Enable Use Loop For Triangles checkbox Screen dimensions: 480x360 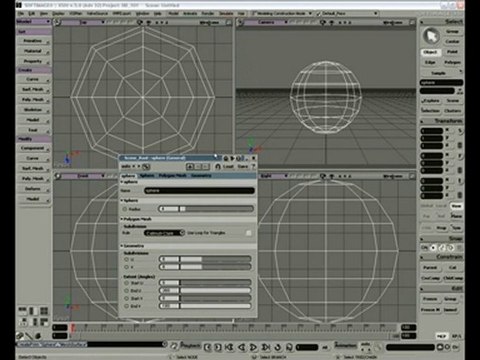coord(249,233)
